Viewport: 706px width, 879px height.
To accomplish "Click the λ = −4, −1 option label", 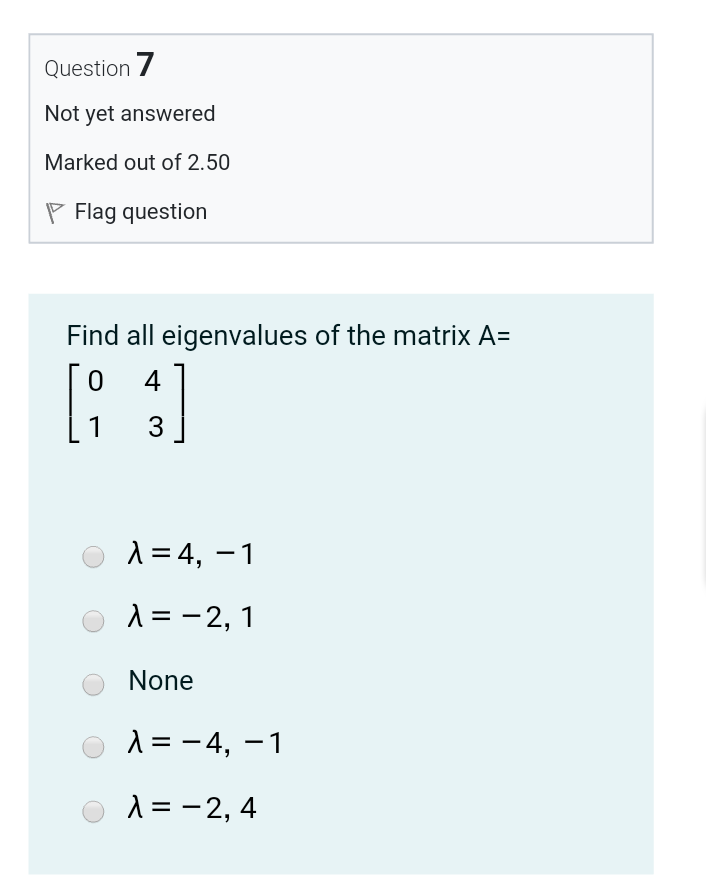I will point(204,742).
